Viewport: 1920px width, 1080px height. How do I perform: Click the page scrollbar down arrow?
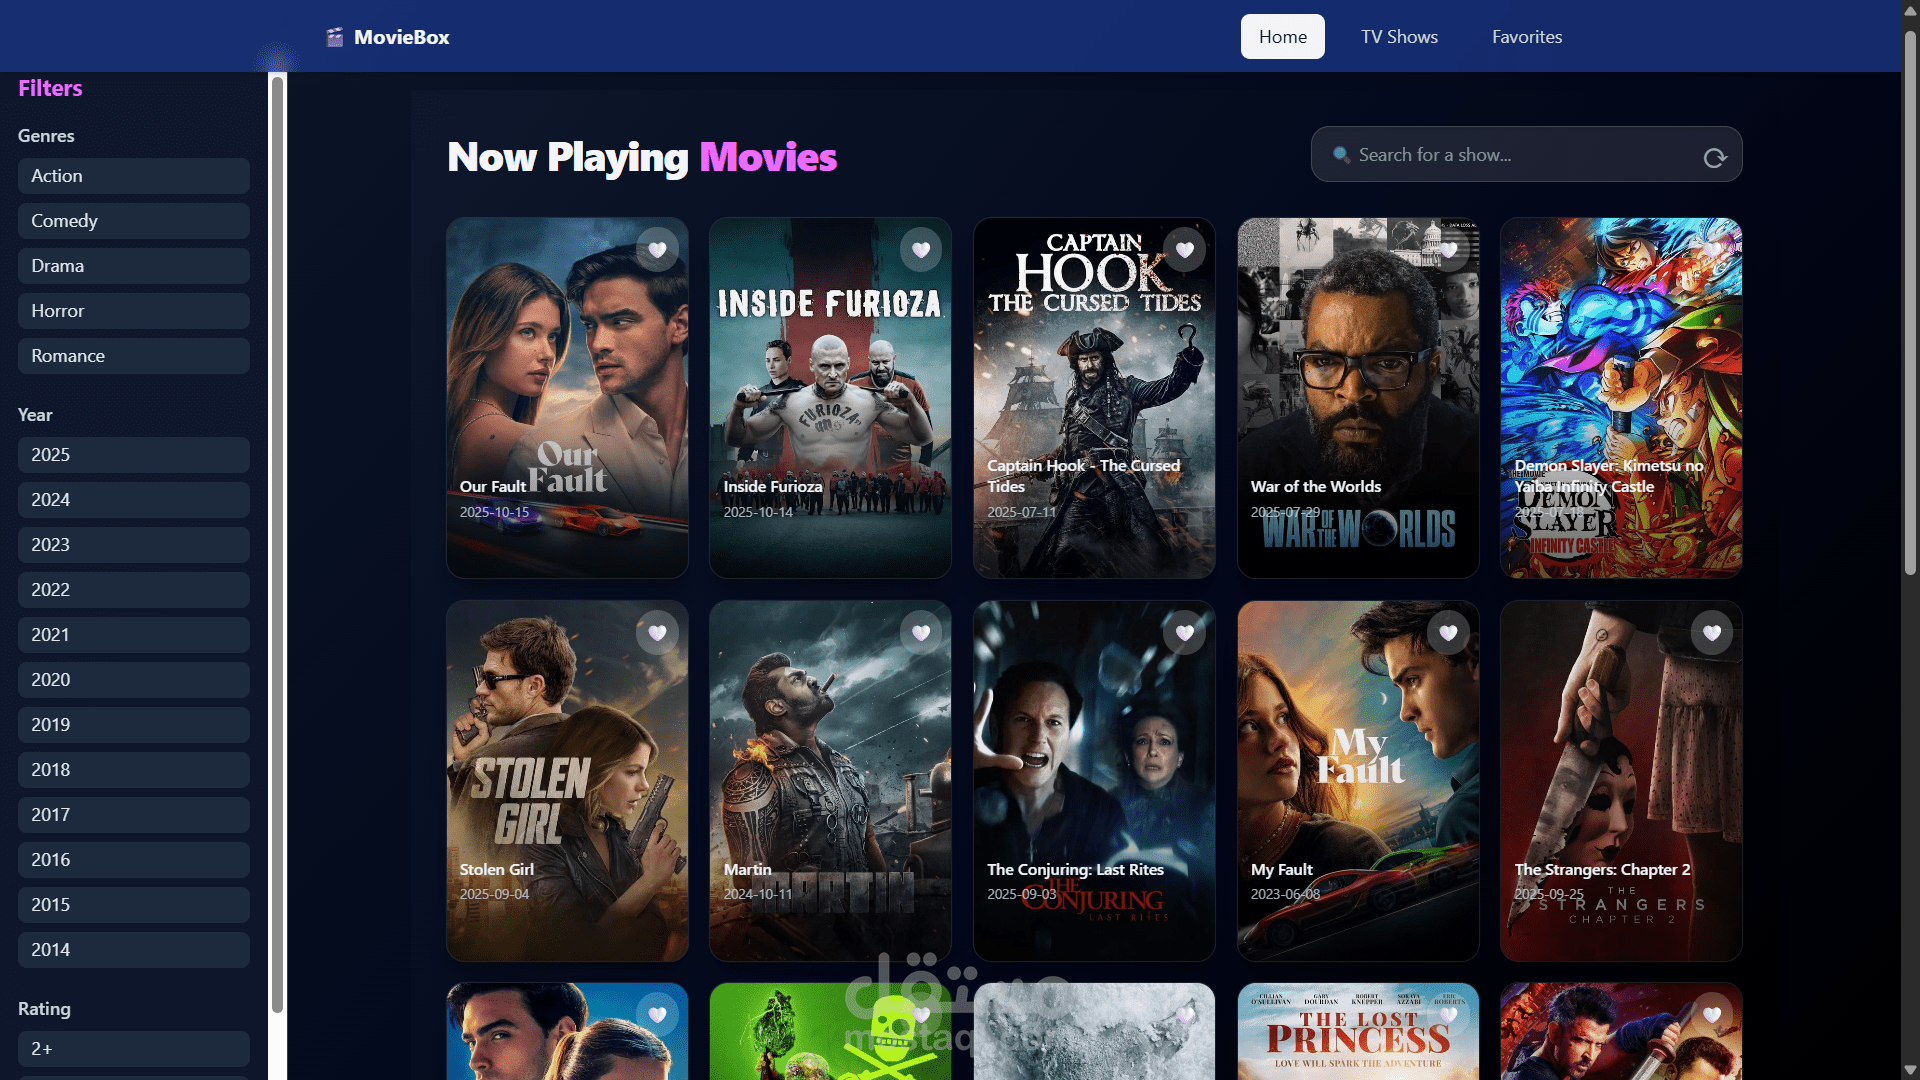(1910, 1070)
